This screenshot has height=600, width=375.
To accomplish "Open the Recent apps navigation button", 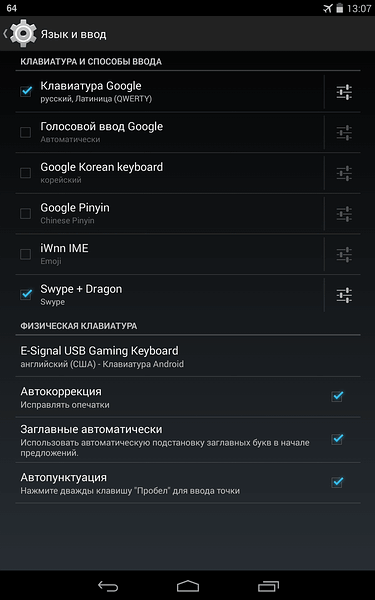I will tap(268, 586).
